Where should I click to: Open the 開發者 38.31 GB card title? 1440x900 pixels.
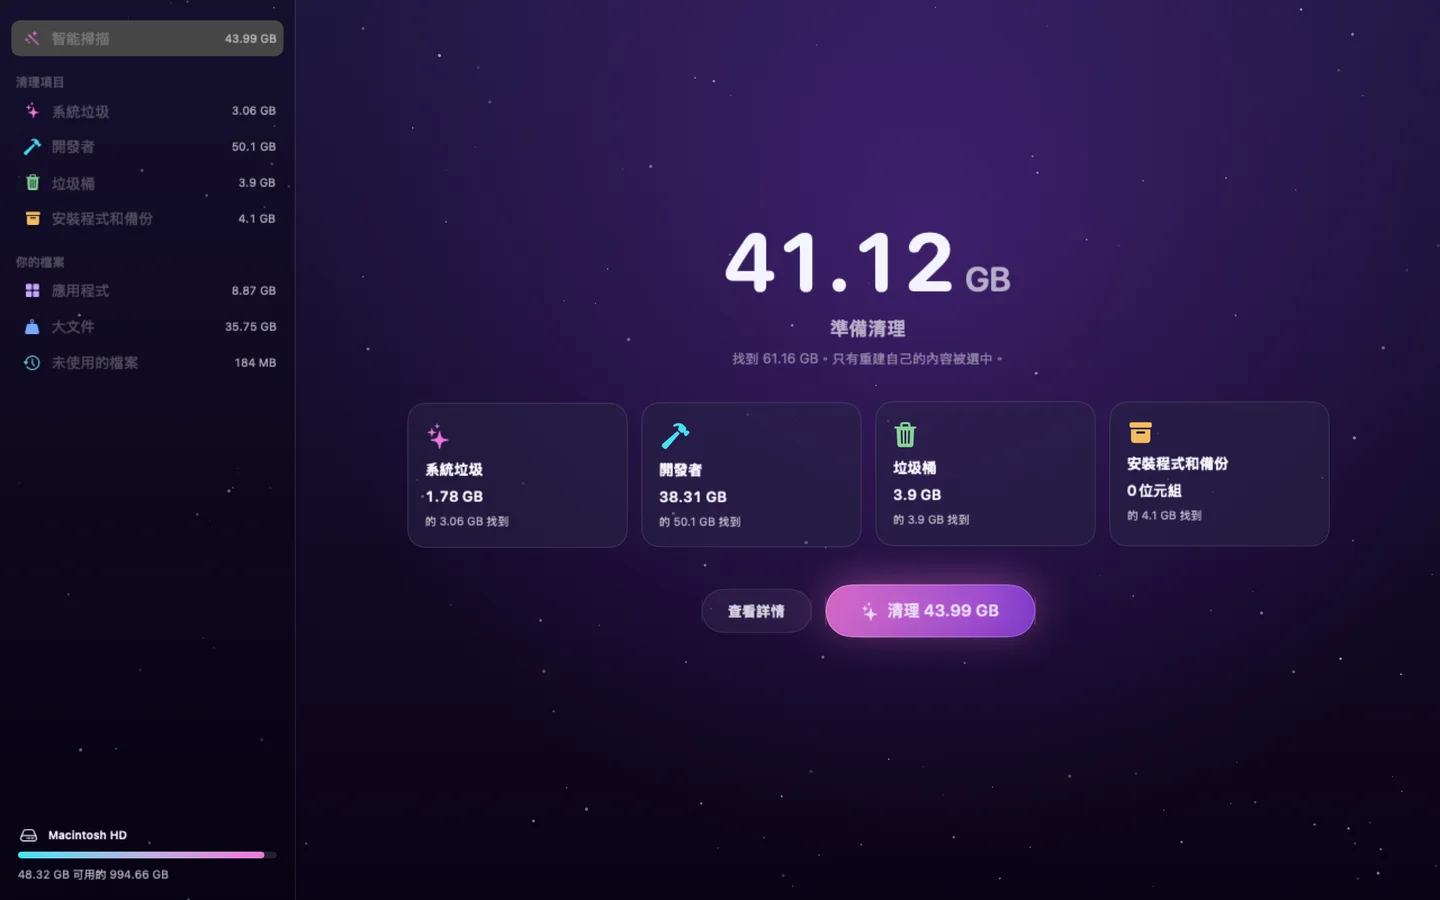tap(680, 470)
